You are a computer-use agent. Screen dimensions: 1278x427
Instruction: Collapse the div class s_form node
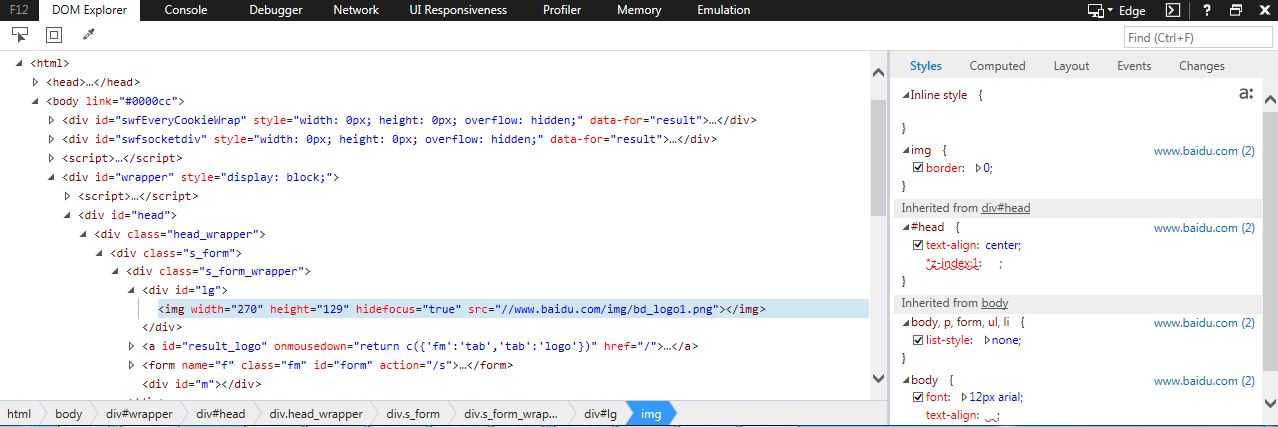(x=100, y=253)
